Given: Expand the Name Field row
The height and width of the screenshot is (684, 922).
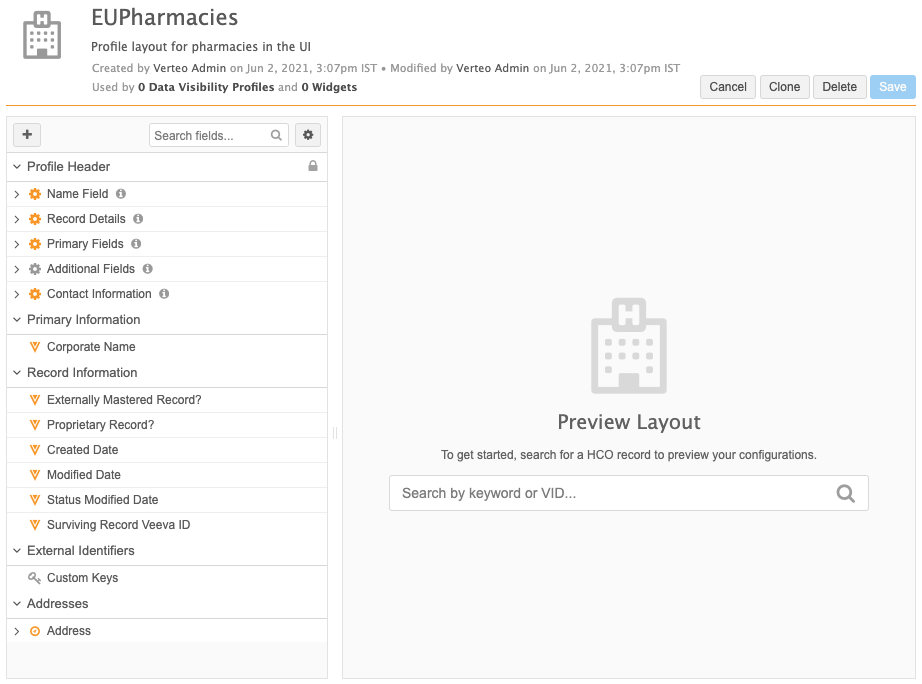Looking at the screenshot, I should [x=17, y=194].
